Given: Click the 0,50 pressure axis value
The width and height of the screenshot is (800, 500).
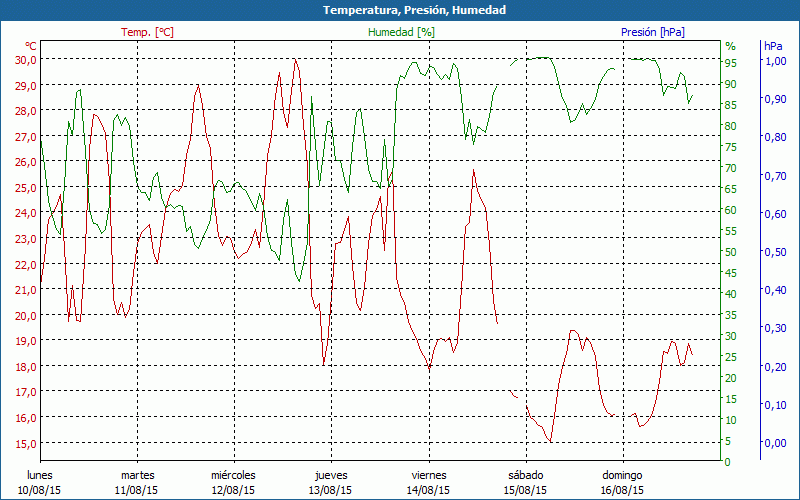Looking at the screenshot, I should coord(775,252).
